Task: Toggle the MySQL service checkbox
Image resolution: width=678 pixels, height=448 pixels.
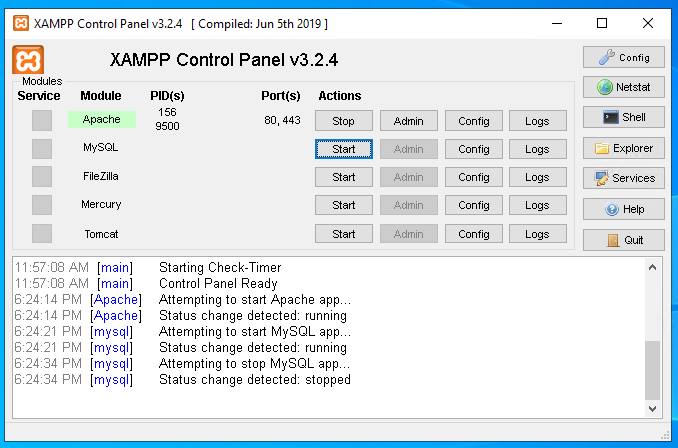Action: [x=42, y=149]
